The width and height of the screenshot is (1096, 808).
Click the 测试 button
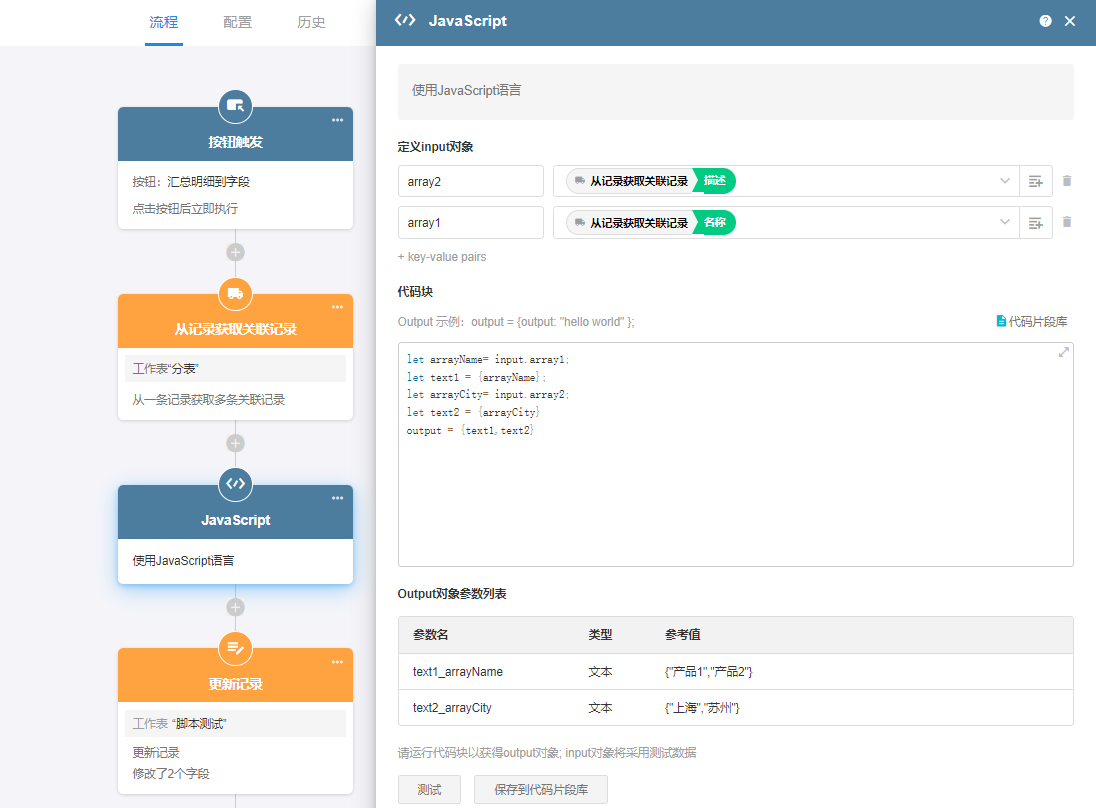coord(429,789)
